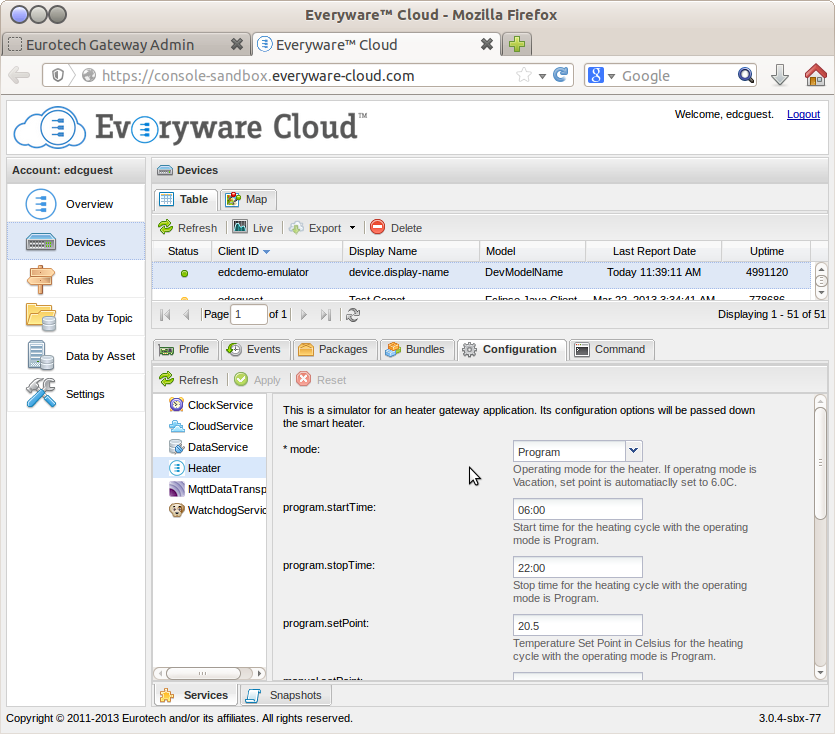The width and height of the screenshot is (835, 734).
Task: Open Settings in the sidebar
Action: pyautogui.click(x=76, y=394)
